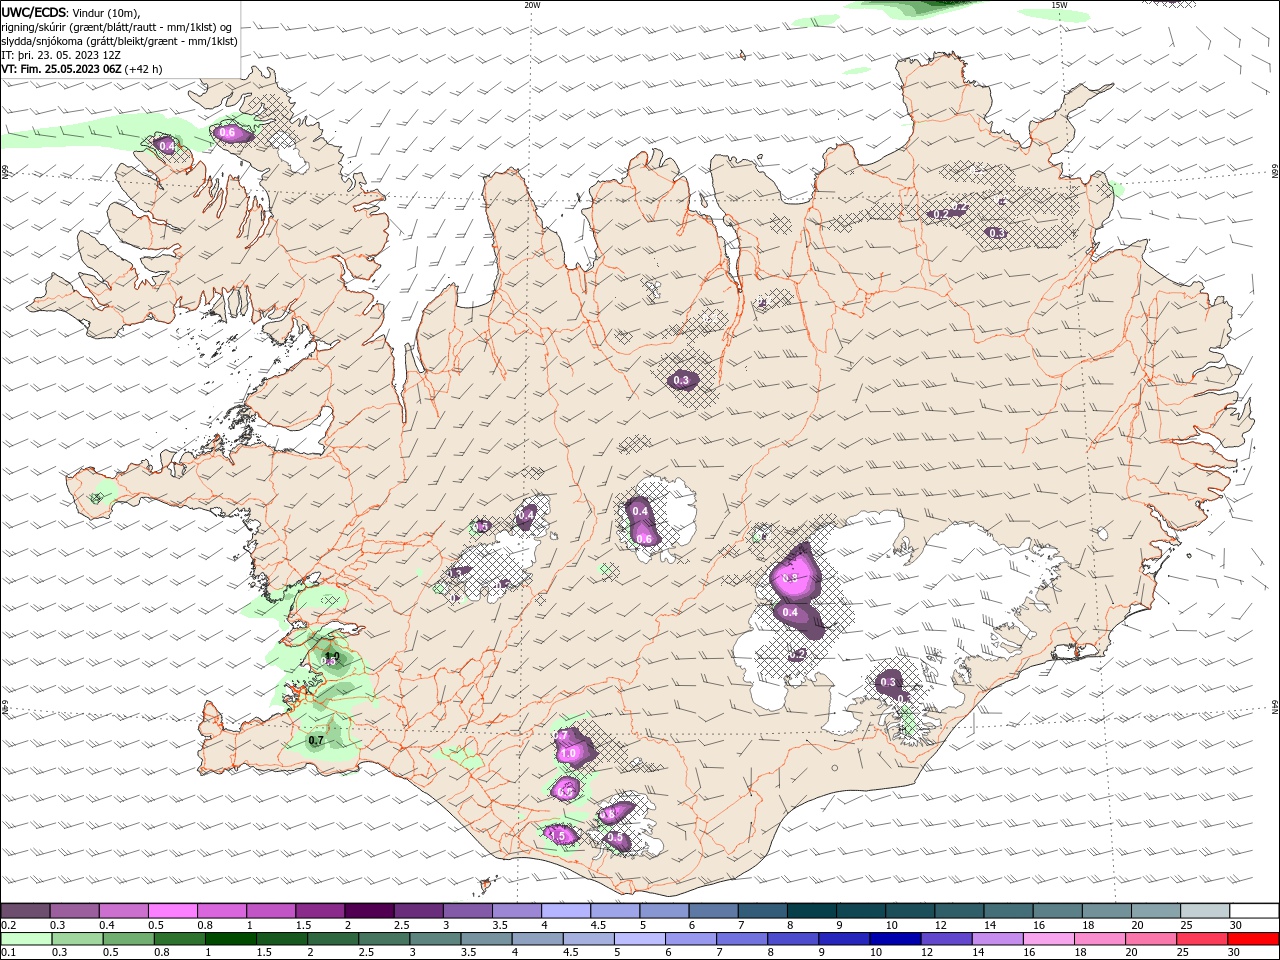Click the large pink snow blob on Vatnajökull
This screenshot has width=1280, height=960.
coord(795,577)
